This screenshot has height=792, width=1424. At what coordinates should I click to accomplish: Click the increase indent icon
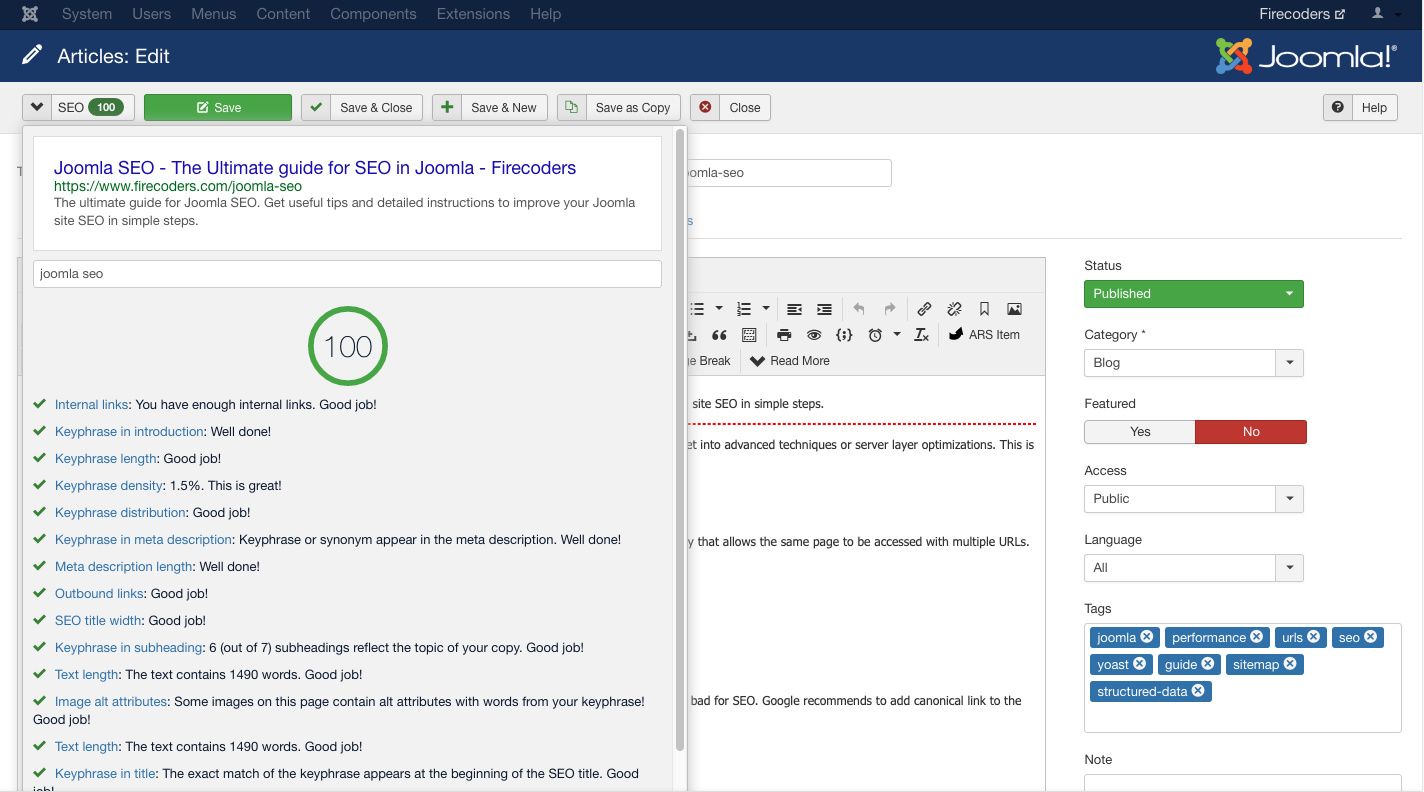(824, 309)
